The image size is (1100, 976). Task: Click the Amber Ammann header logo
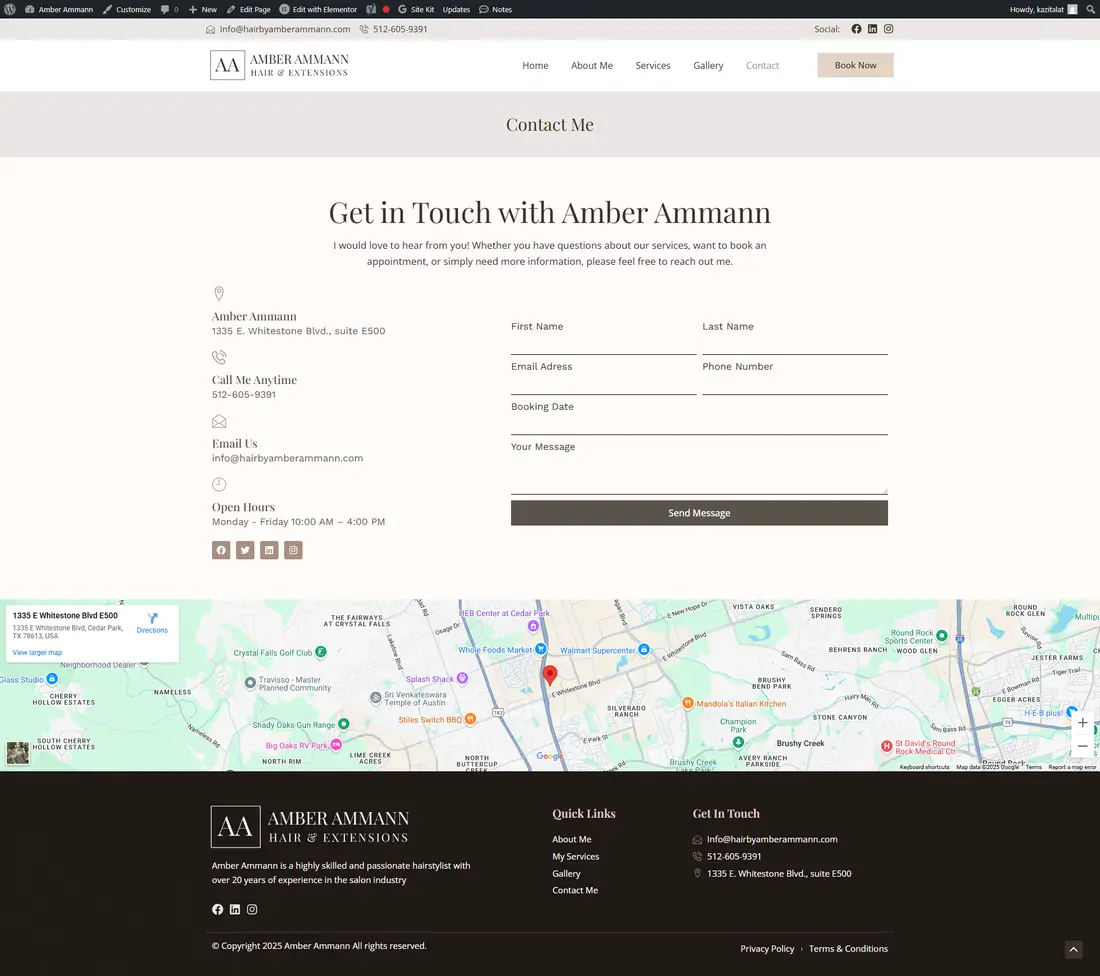279,65
